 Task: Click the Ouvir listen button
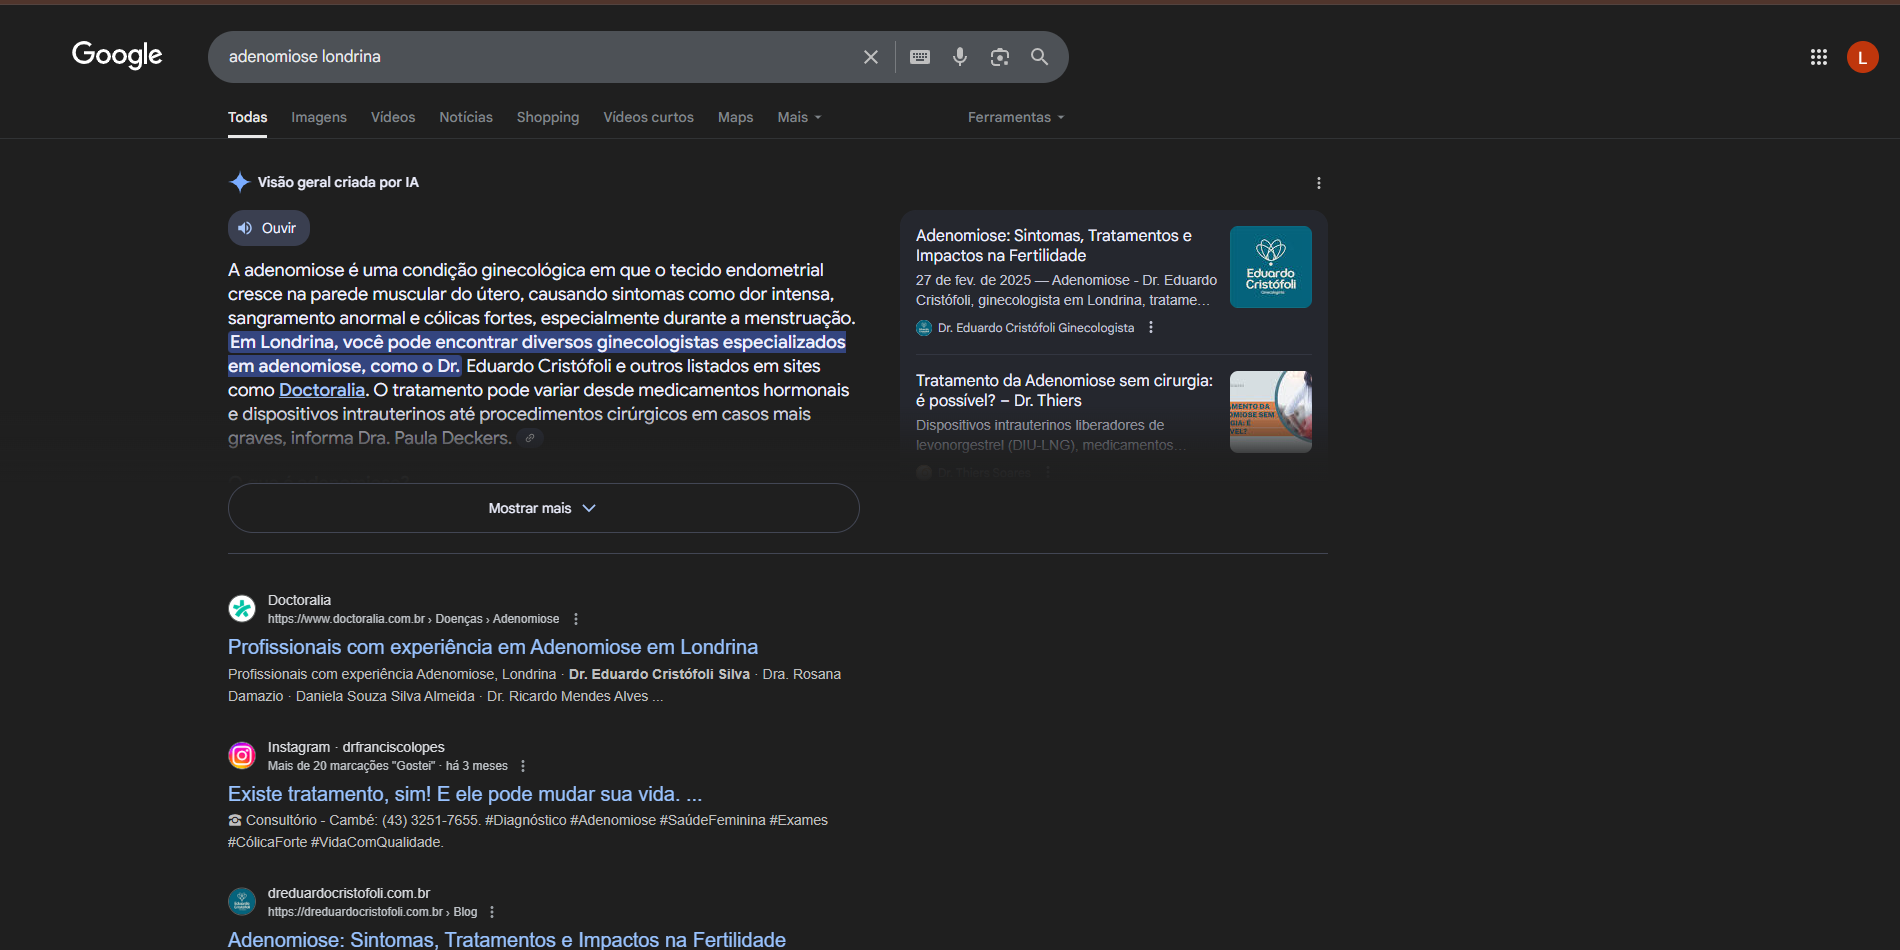click(x=269, y=228)
